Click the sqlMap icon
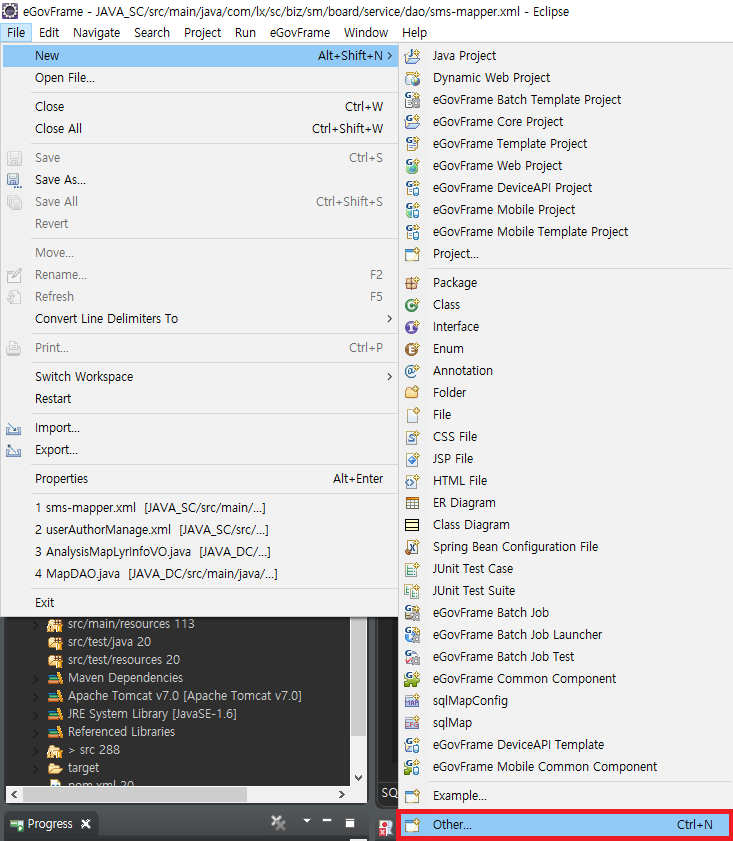This screenshot has height=841, width=733. [412, 722]
